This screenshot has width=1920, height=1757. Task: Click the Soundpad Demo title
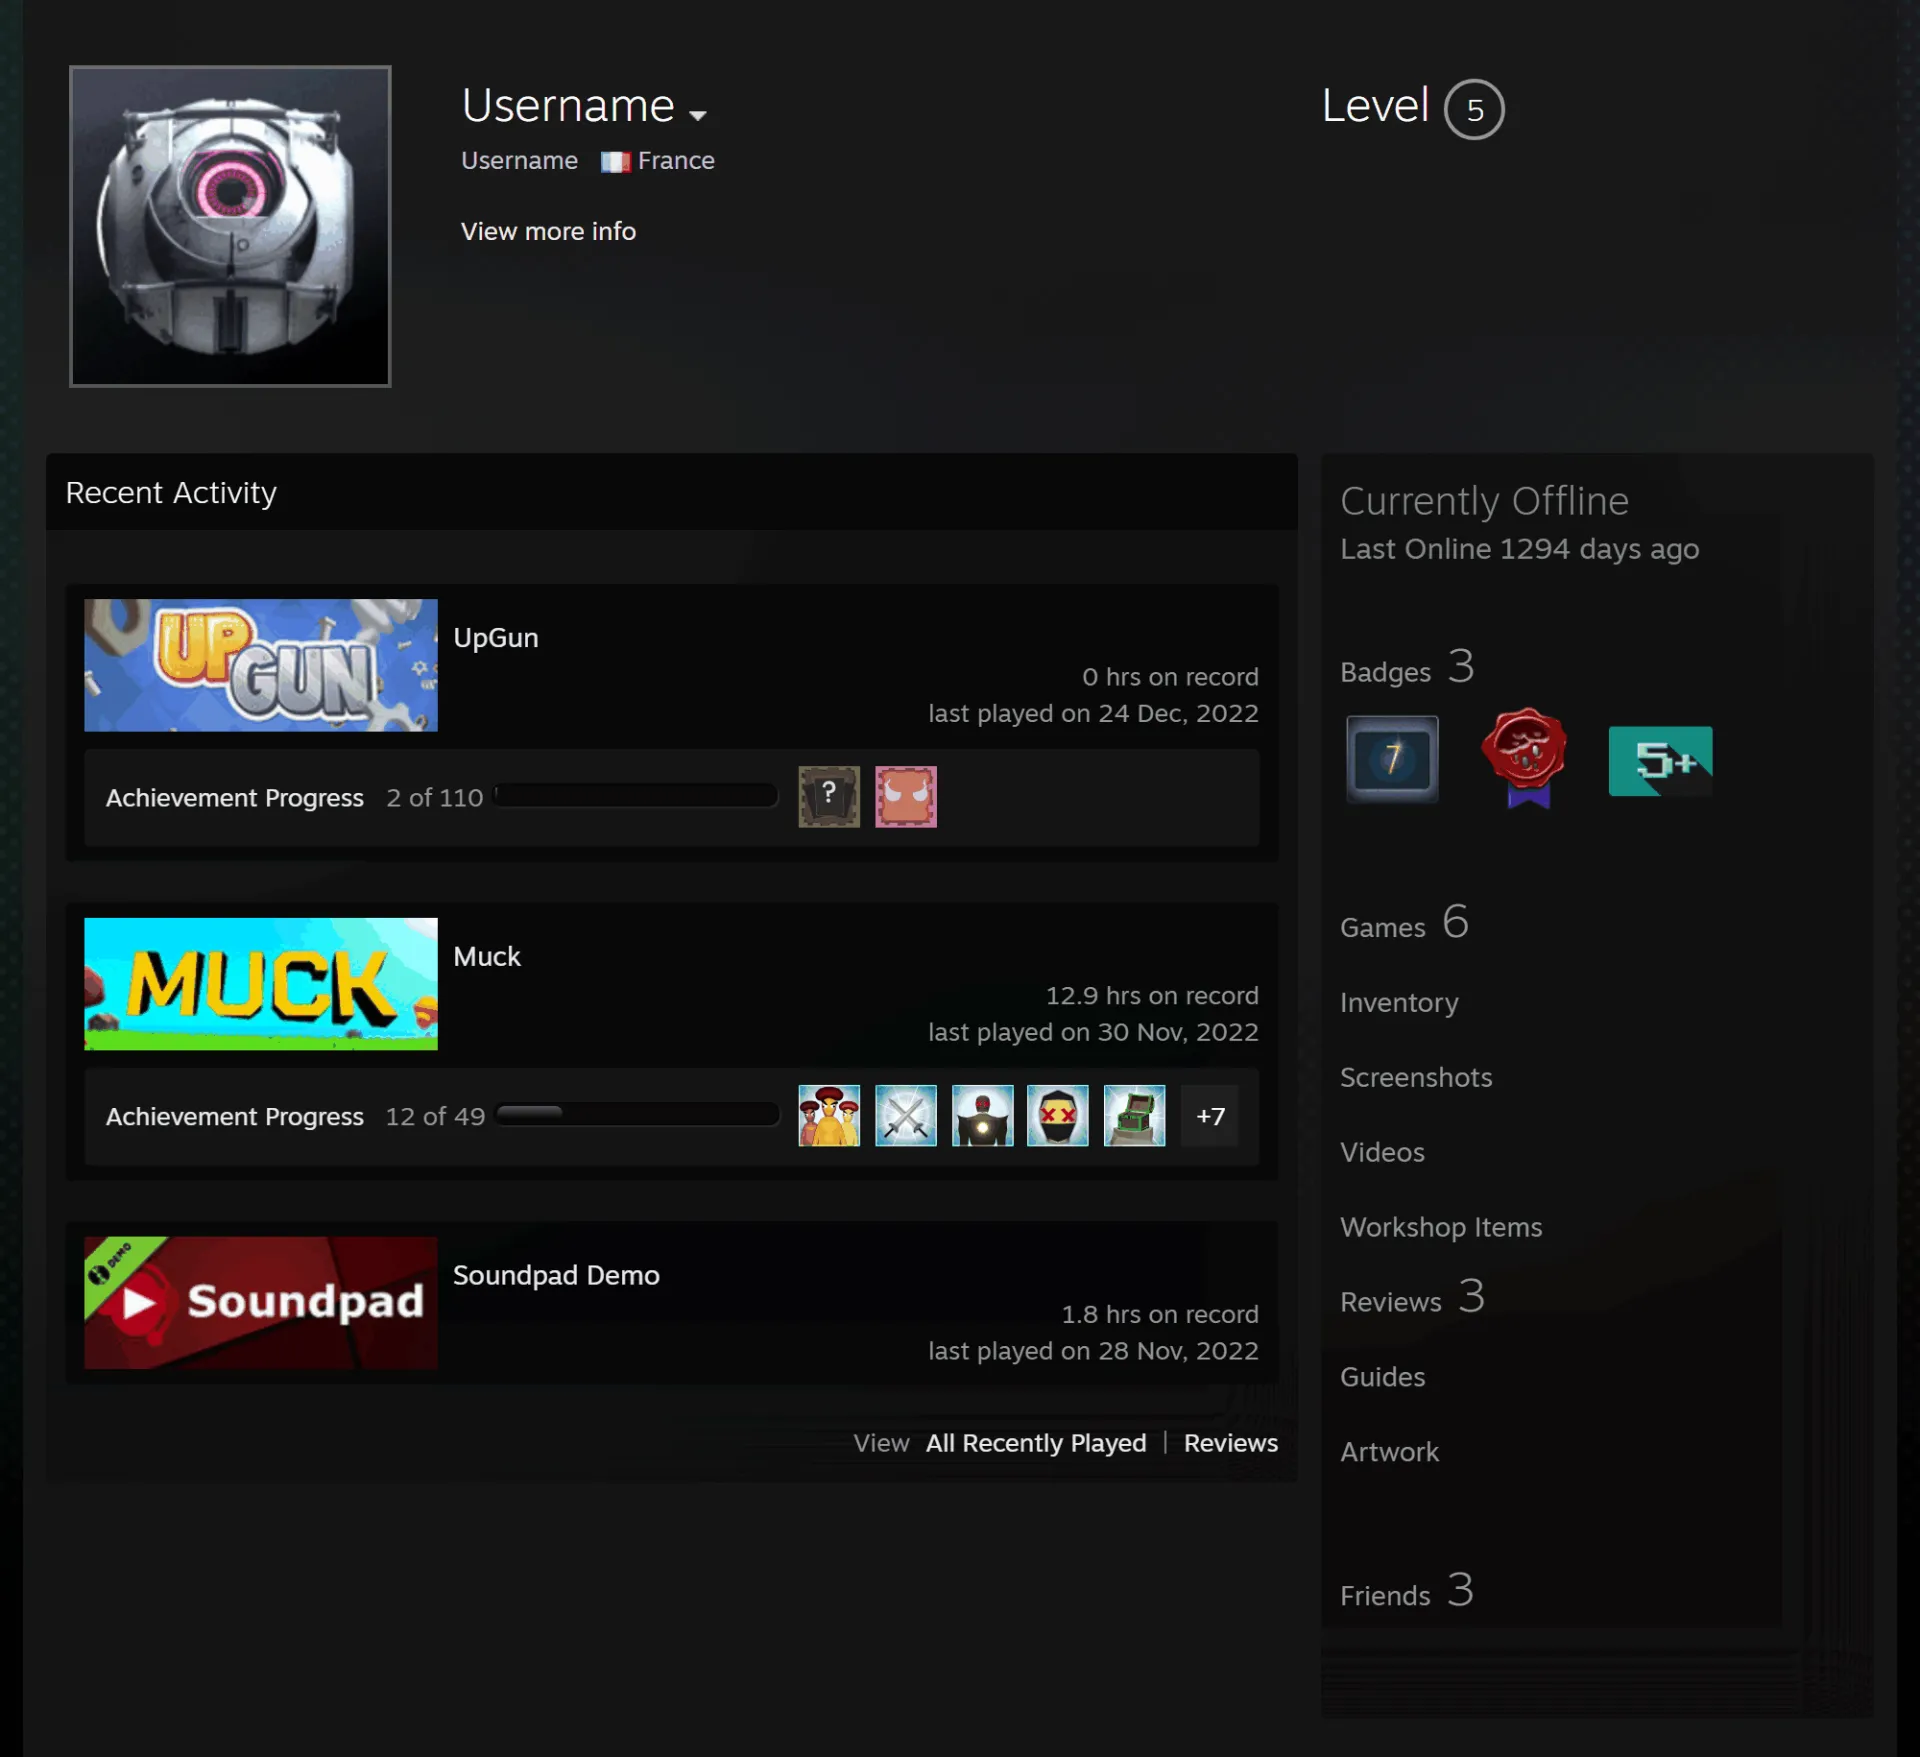coord(556,1275)
